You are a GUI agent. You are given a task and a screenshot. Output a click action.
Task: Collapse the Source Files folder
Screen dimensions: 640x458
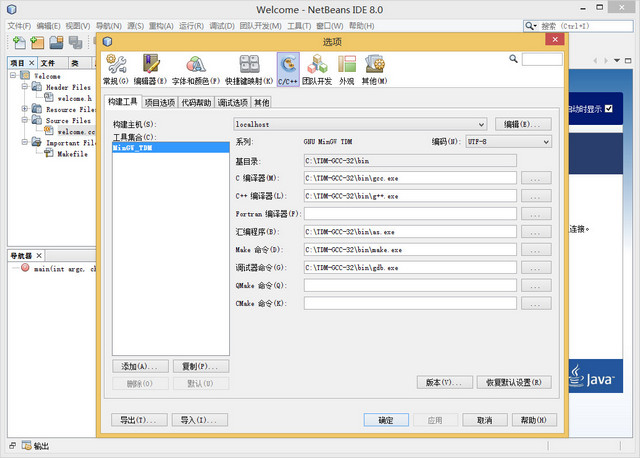(24, 120)
